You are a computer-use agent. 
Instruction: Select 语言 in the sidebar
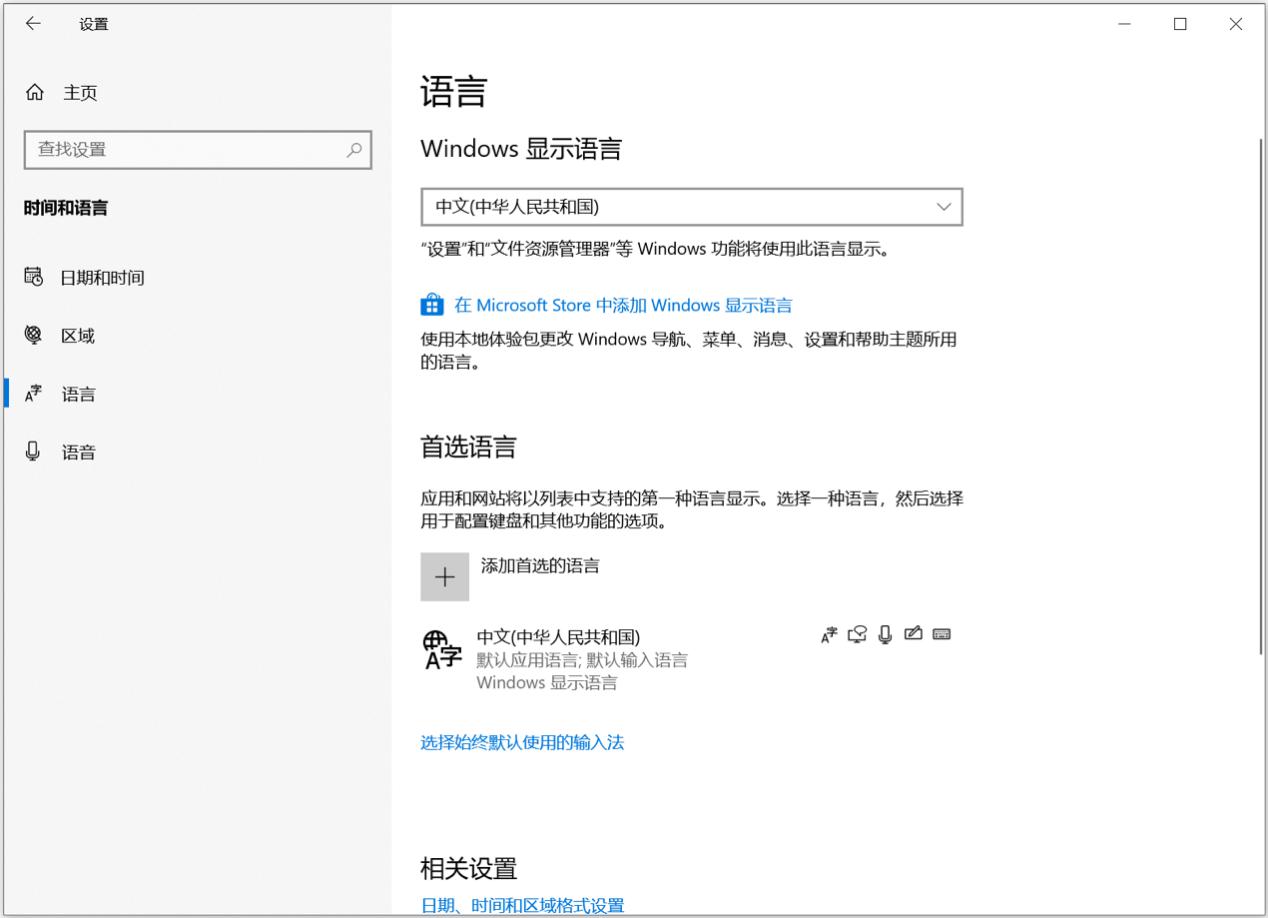pos(79,394)
